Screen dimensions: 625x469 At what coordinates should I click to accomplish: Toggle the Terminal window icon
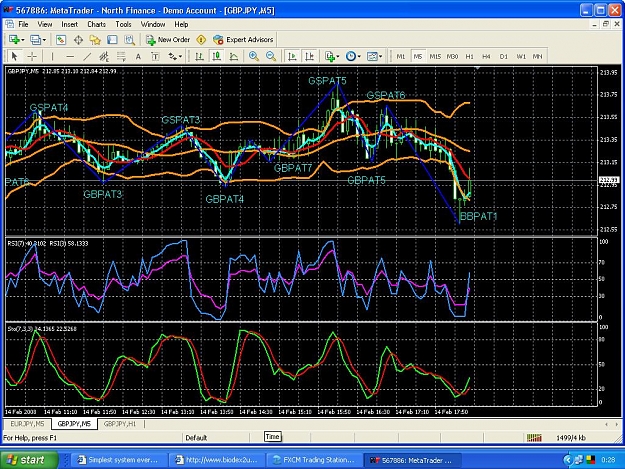[x=112, y=39]
